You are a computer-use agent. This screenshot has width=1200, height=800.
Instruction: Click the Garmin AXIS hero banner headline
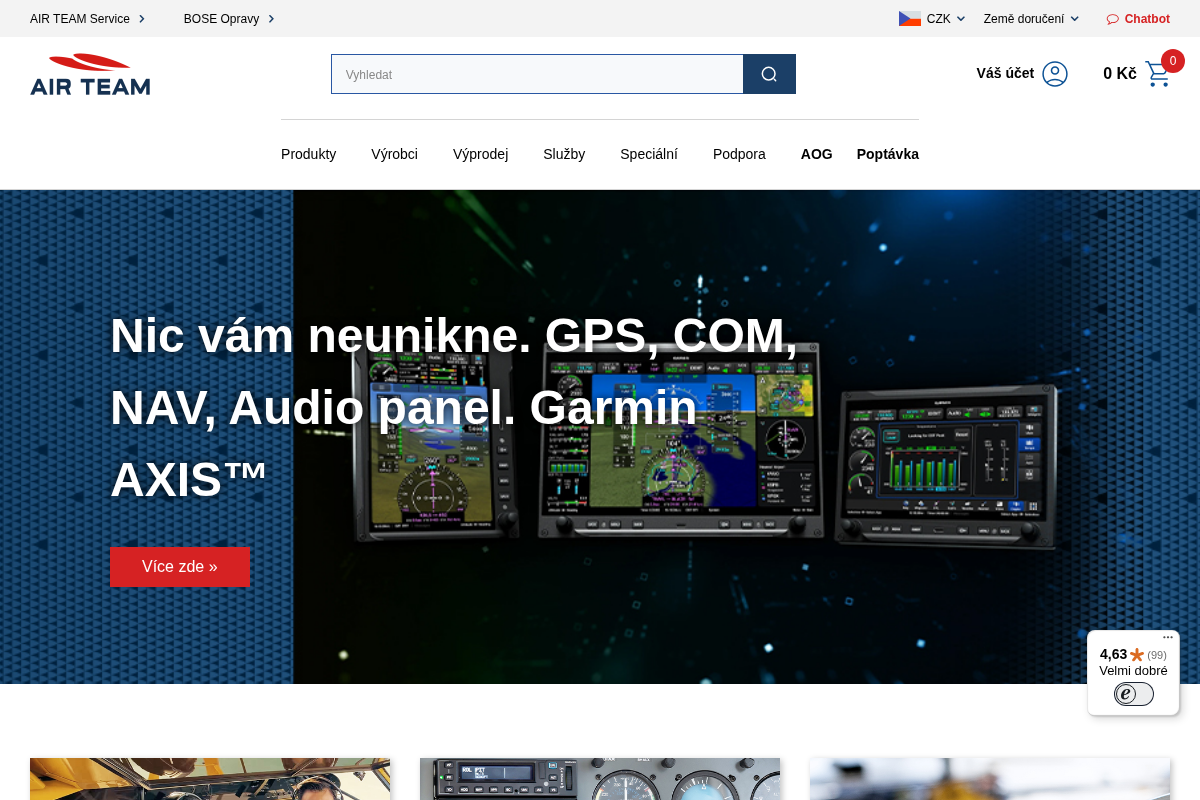click(454, 407)
